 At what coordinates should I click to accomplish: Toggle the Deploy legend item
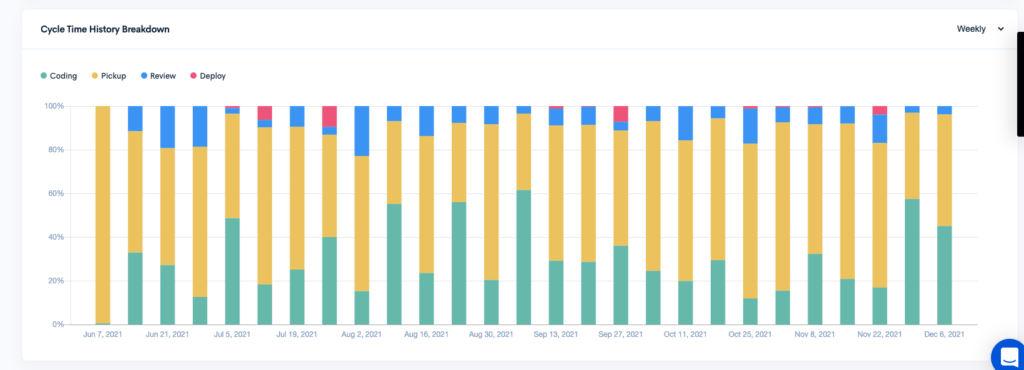208,76
